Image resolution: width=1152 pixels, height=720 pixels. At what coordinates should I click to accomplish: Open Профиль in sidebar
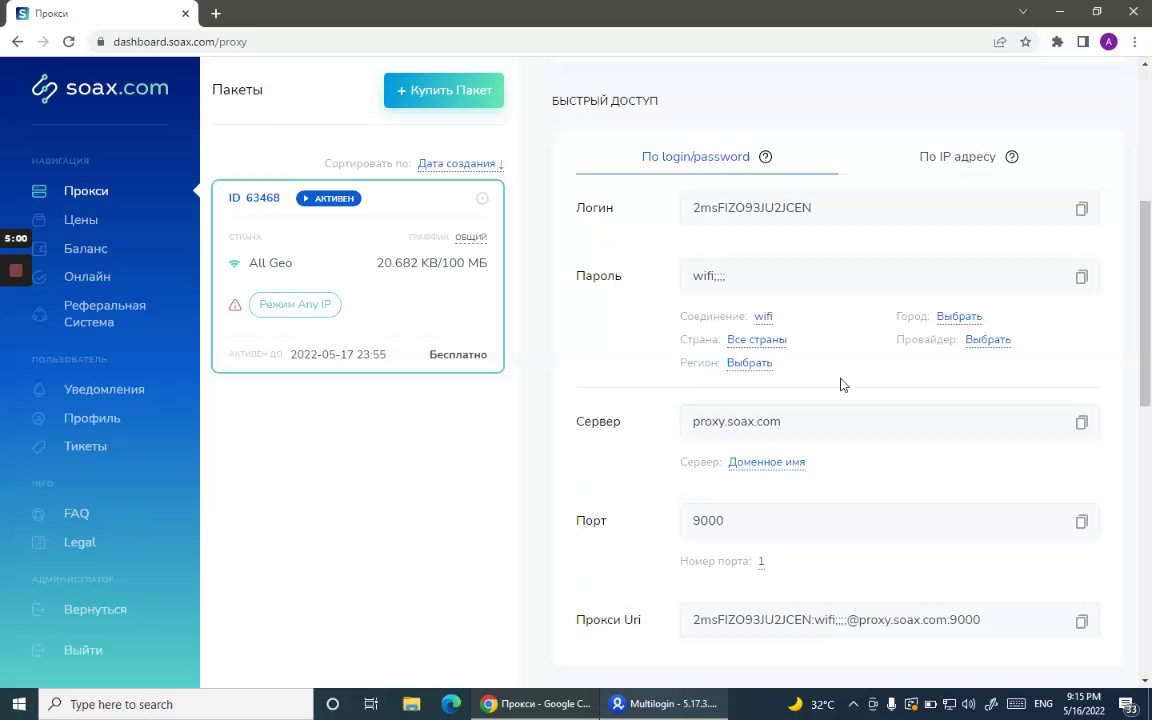[x=92, y=418]
